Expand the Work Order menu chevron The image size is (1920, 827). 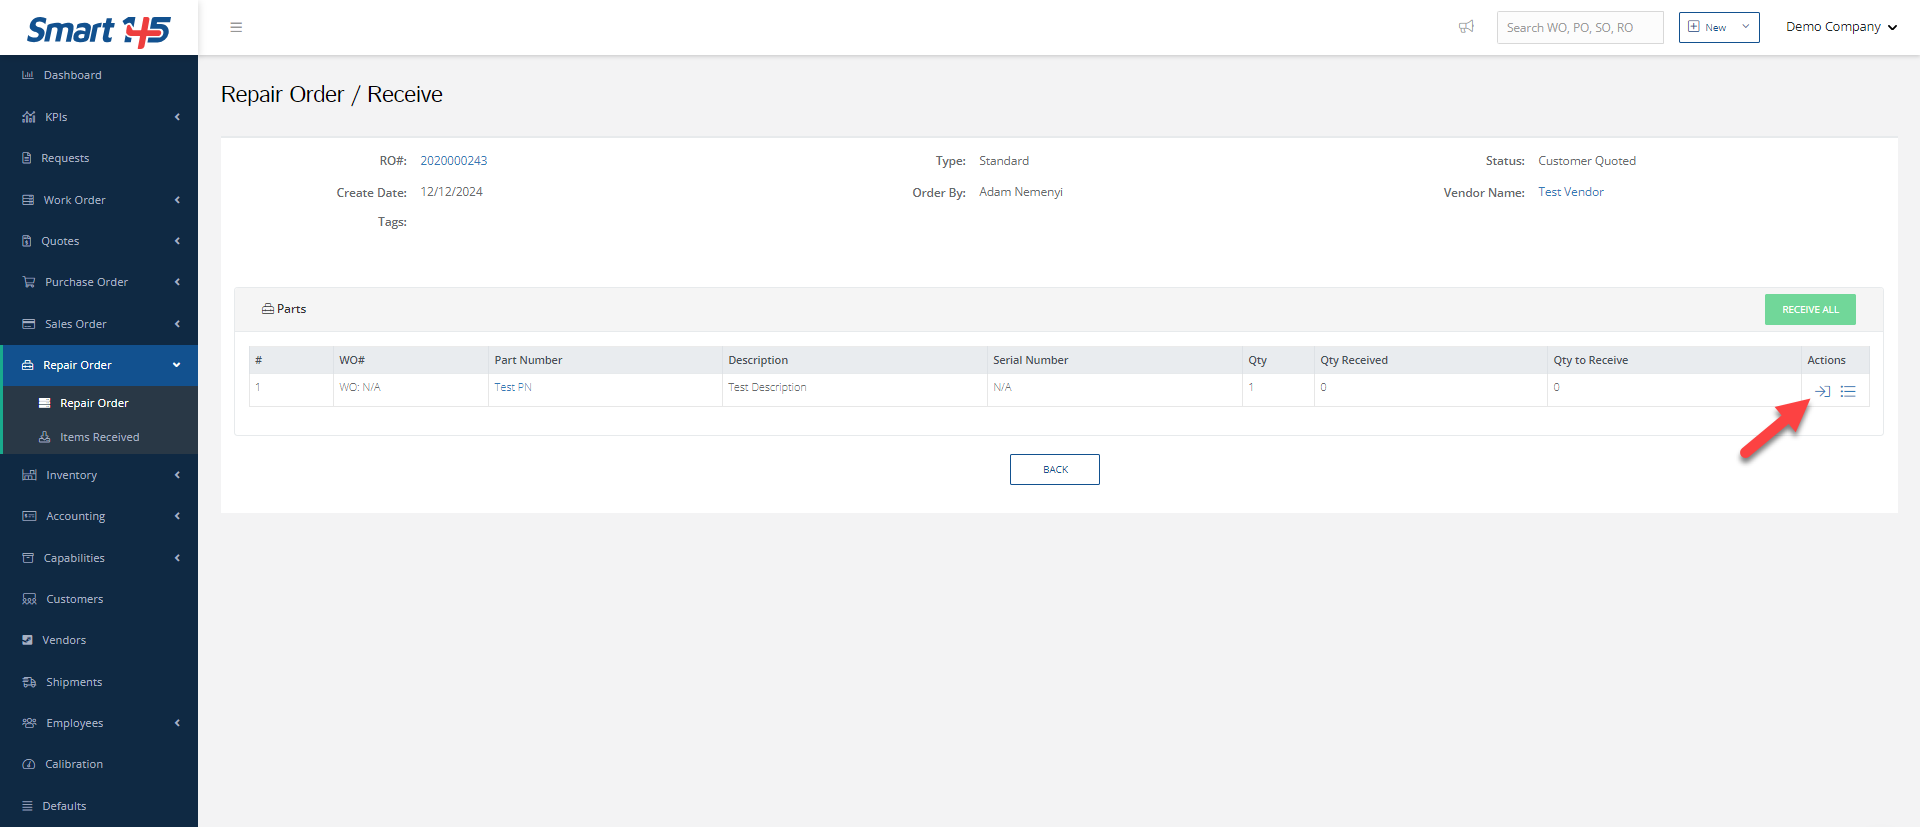177,200
